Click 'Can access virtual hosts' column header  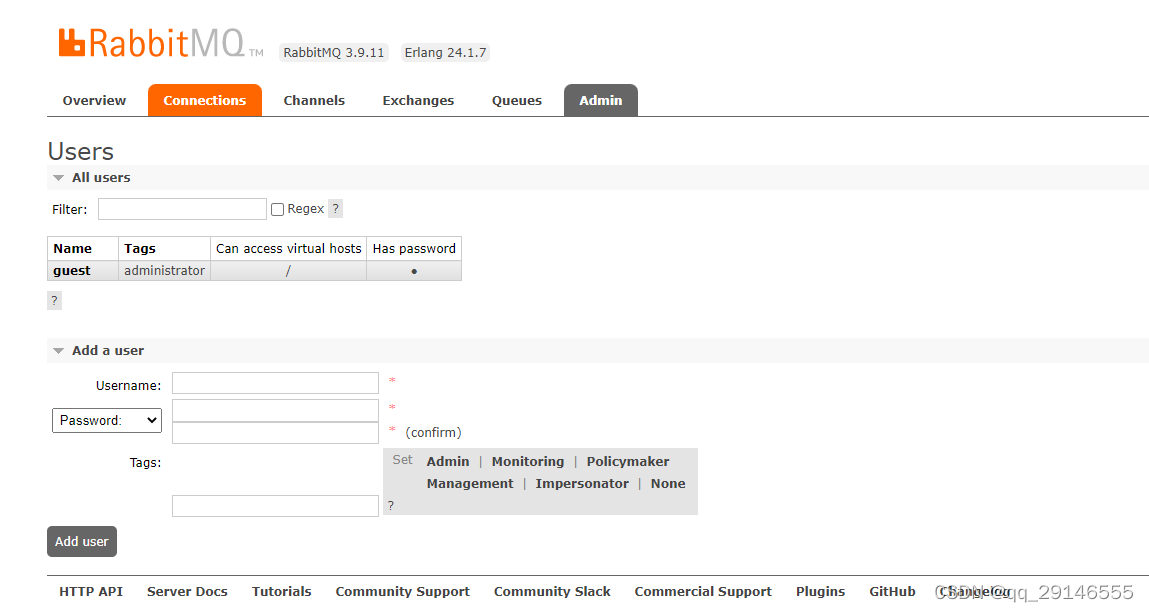pos(289,248)
